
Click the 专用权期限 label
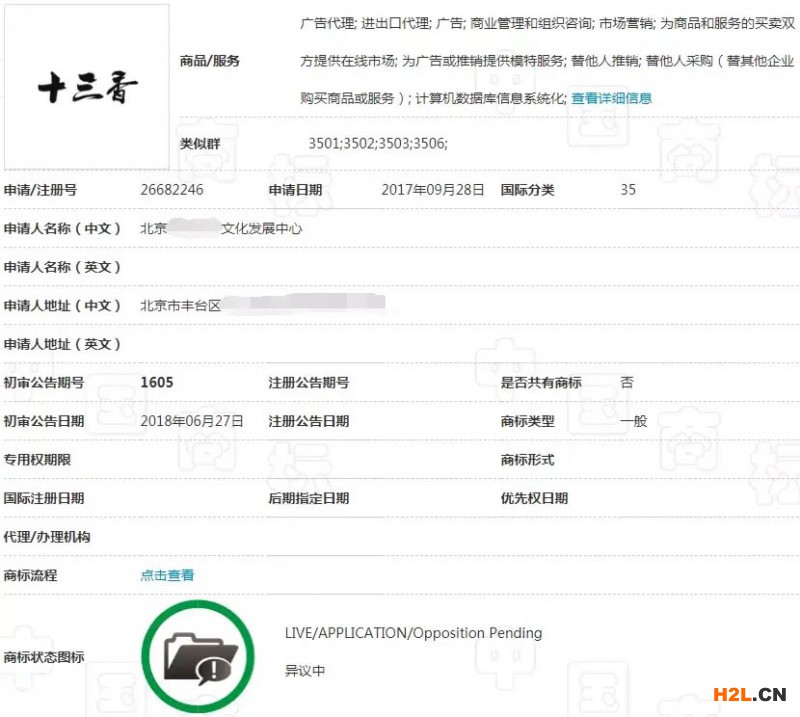pos(37,459)
